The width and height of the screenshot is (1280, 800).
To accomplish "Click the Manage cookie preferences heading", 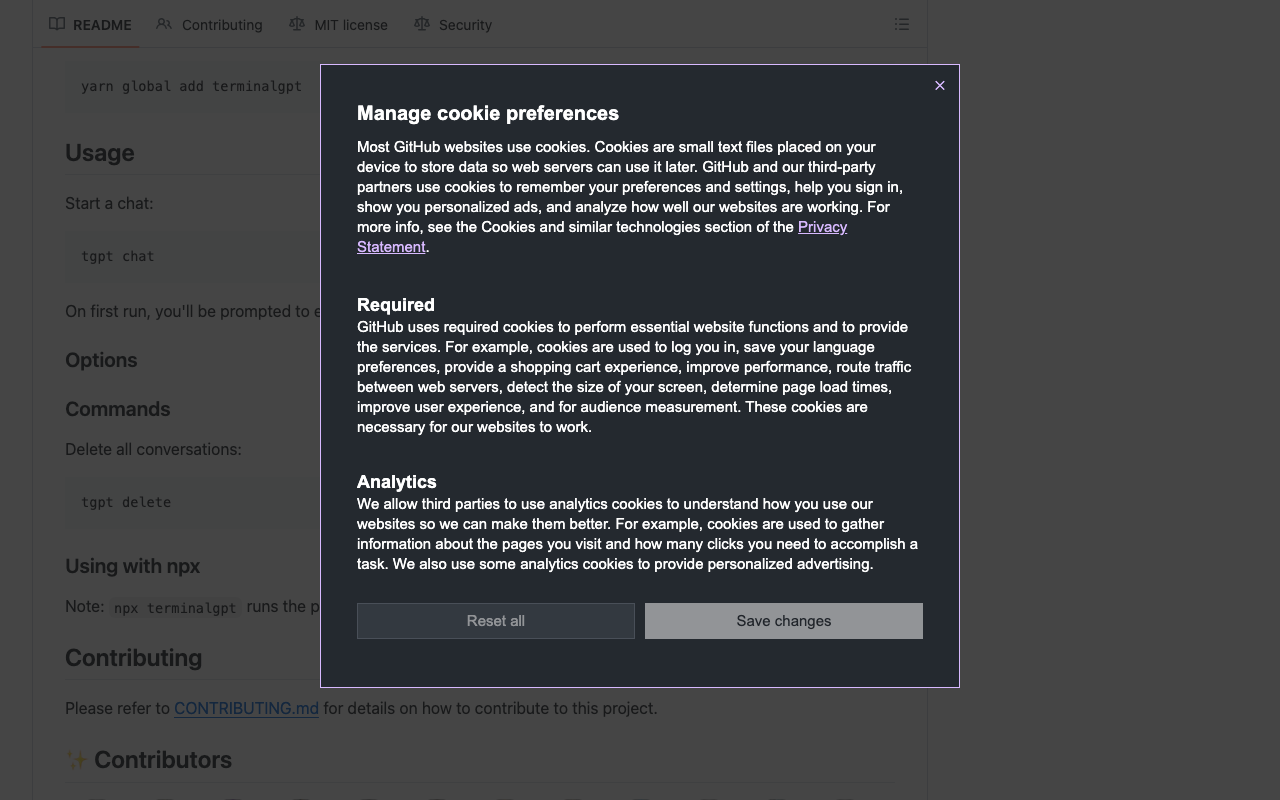I will (x=488, y=113).
